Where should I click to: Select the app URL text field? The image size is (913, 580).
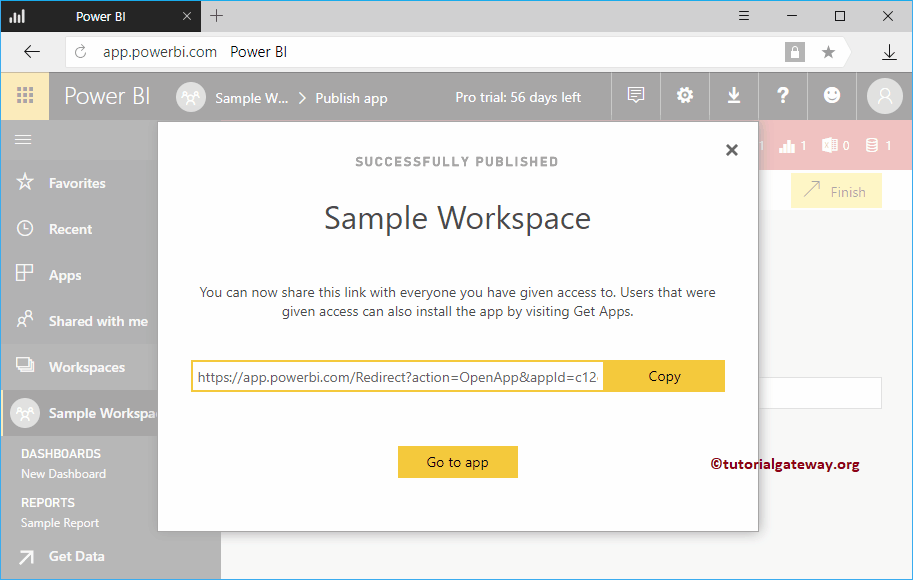(398, 377)
